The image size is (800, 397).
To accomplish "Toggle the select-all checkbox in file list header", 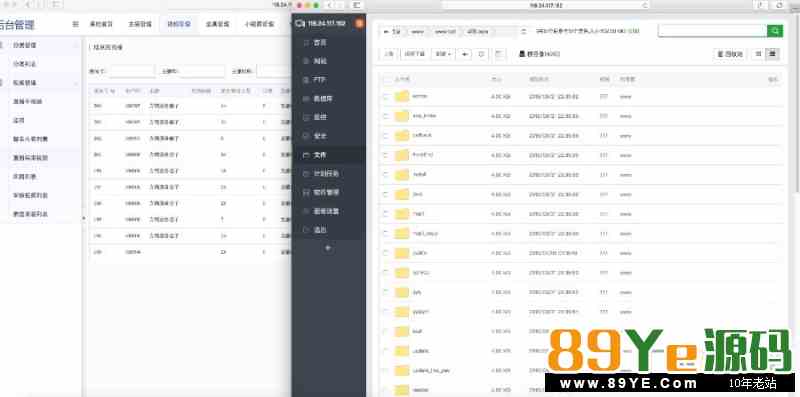I will tap(386, 80).
